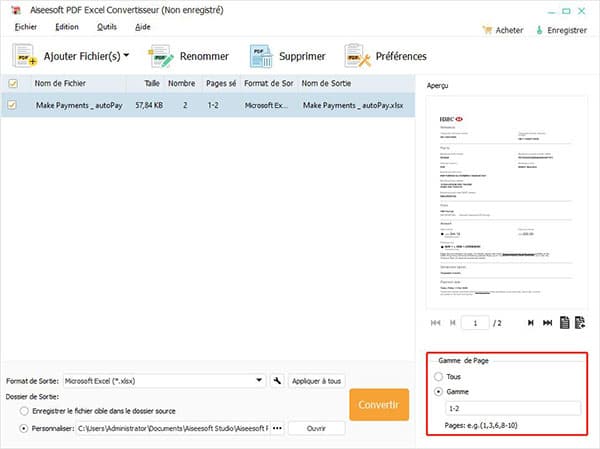Select the Tous page range radio
The image size is (600, 449).
pos(439,377)
